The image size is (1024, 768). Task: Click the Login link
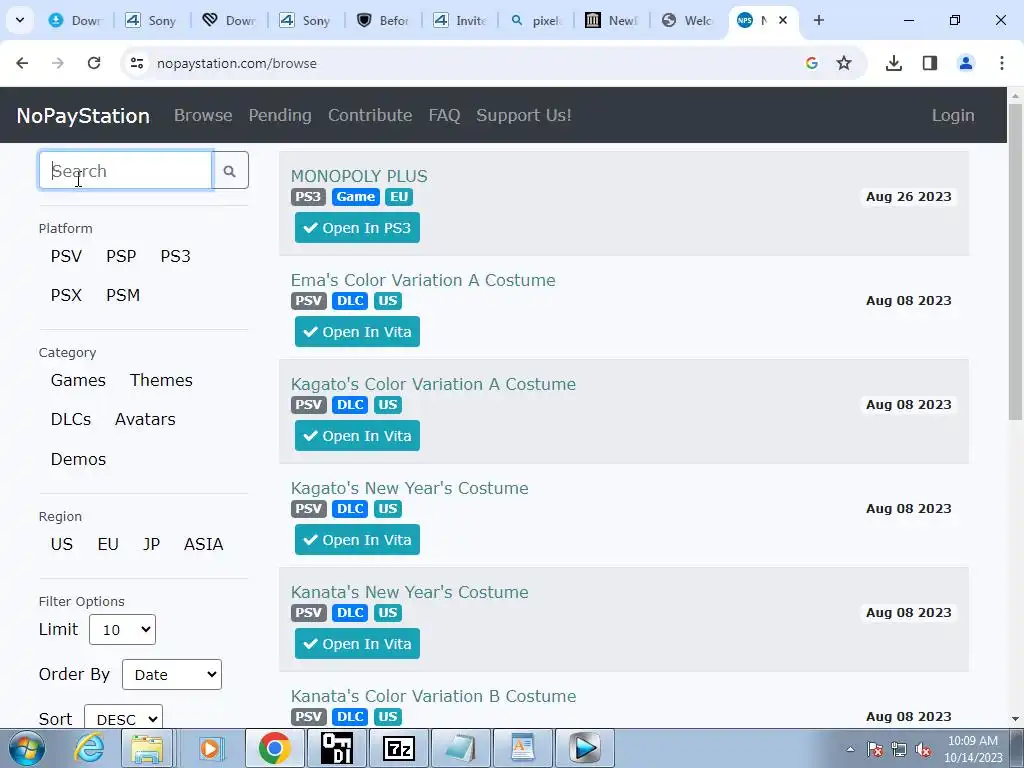click(x=953, y=115)
